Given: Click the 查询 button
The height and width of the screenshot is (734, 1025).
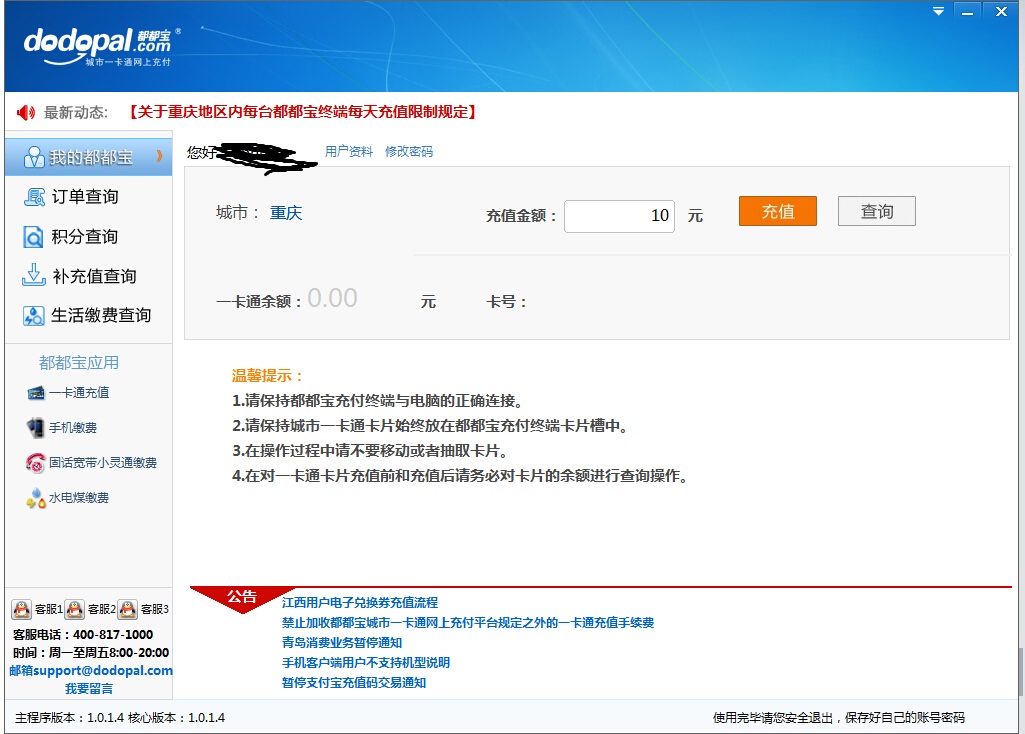Looking at the screenshot, I should point(877,211).
